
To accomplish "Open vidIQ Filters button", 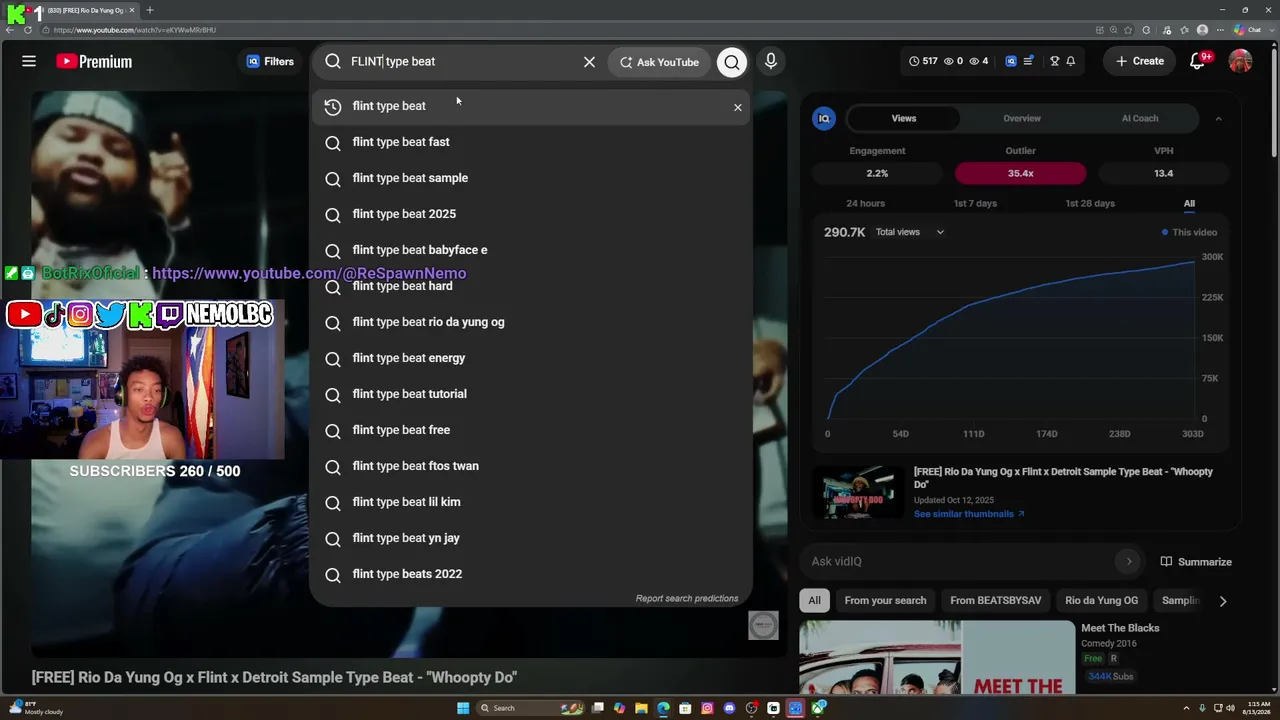I will click(x=270, y=61).
